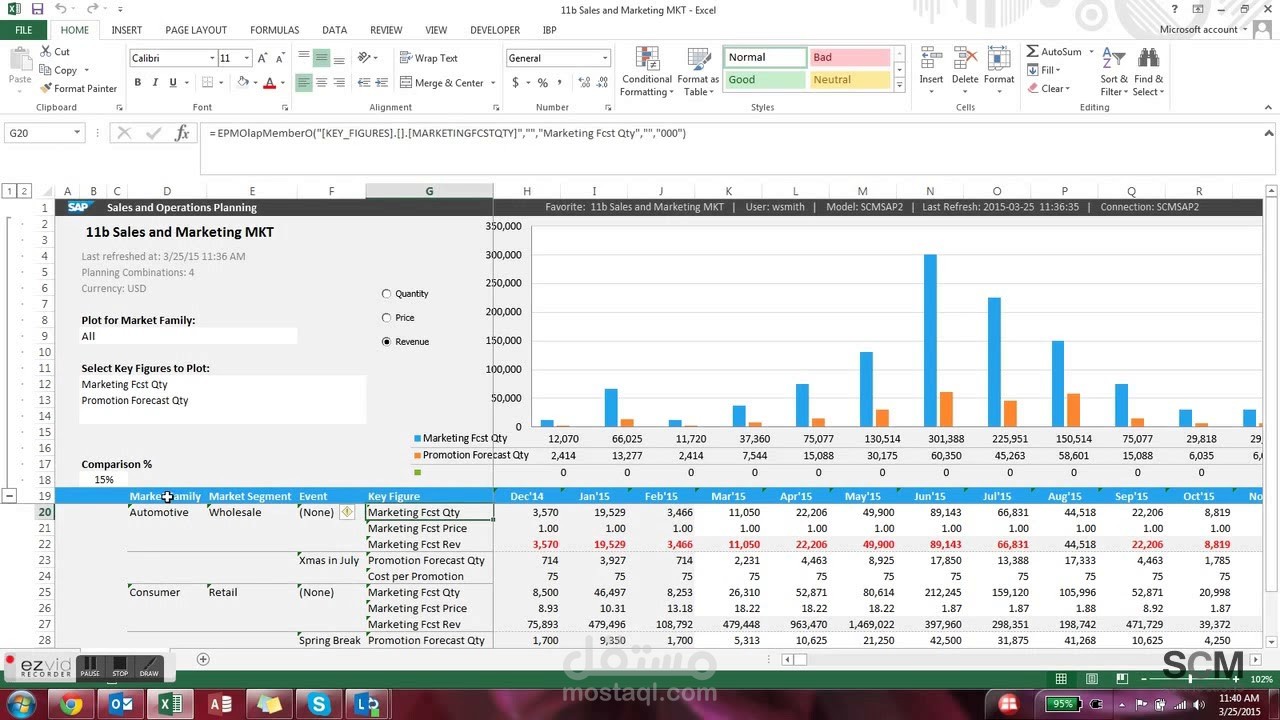Open Google Chrome from taskbar
The image size is (1280, 720).
[71, 705]
